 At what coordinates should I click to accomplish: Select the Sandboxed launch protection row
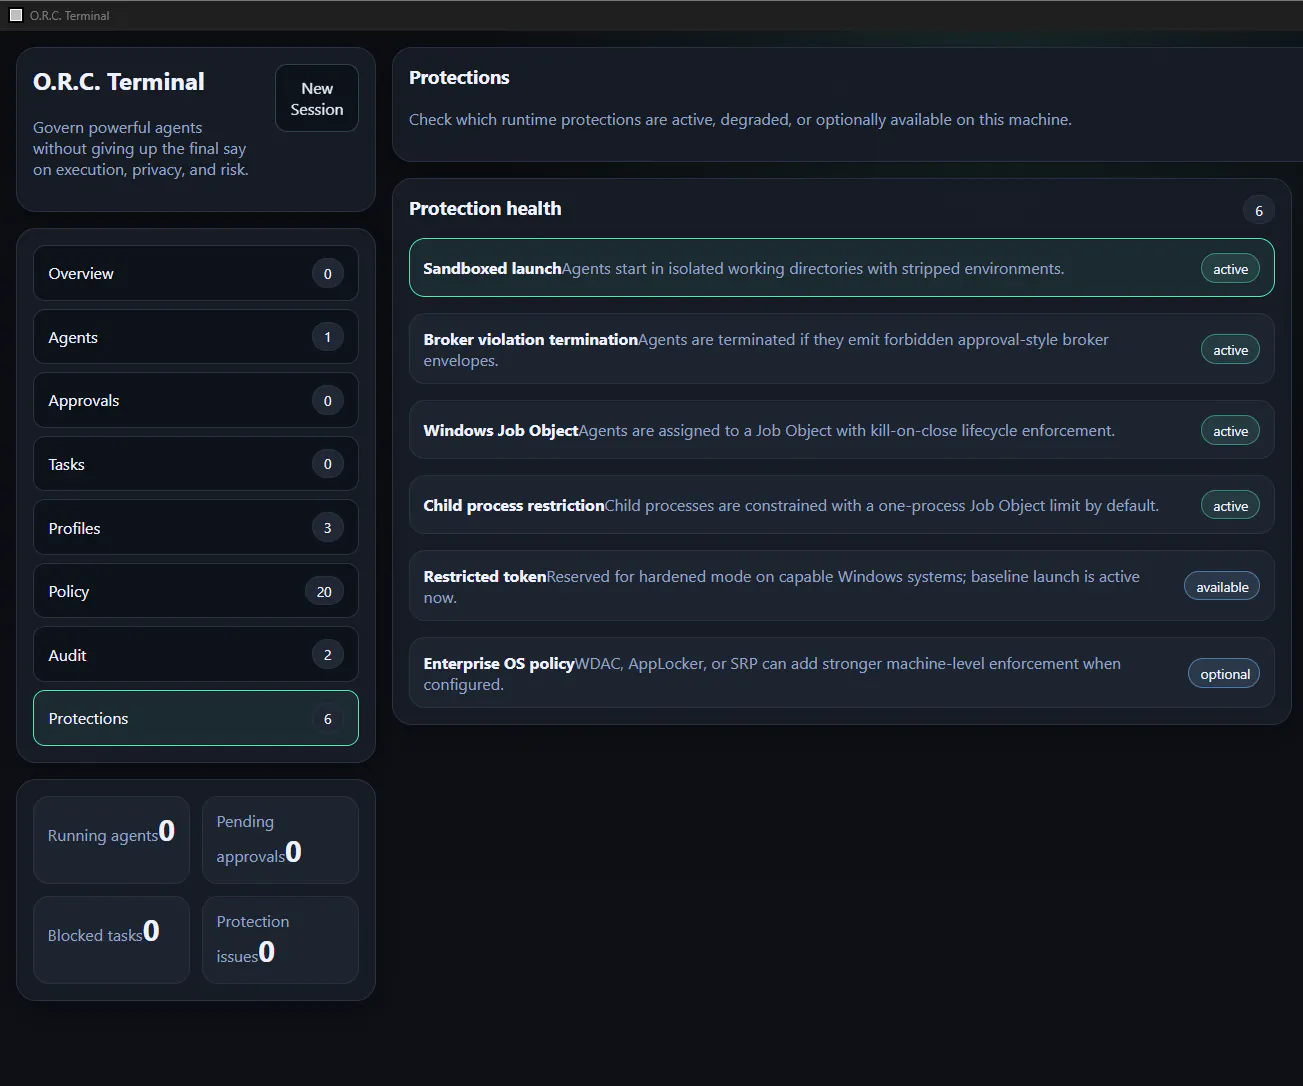[x=842, y=268]
